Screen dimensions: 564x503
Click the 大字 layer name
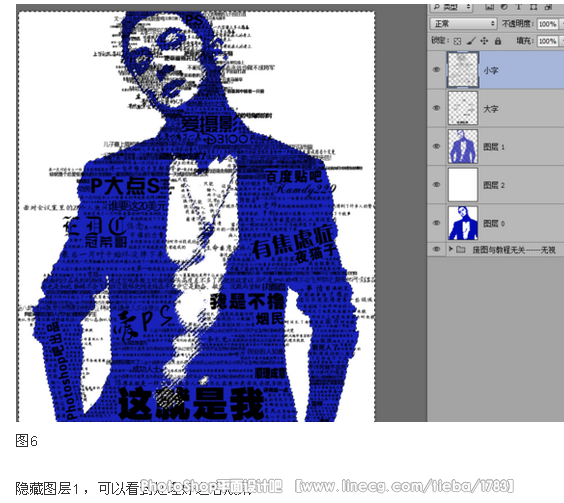click(491, 109)
